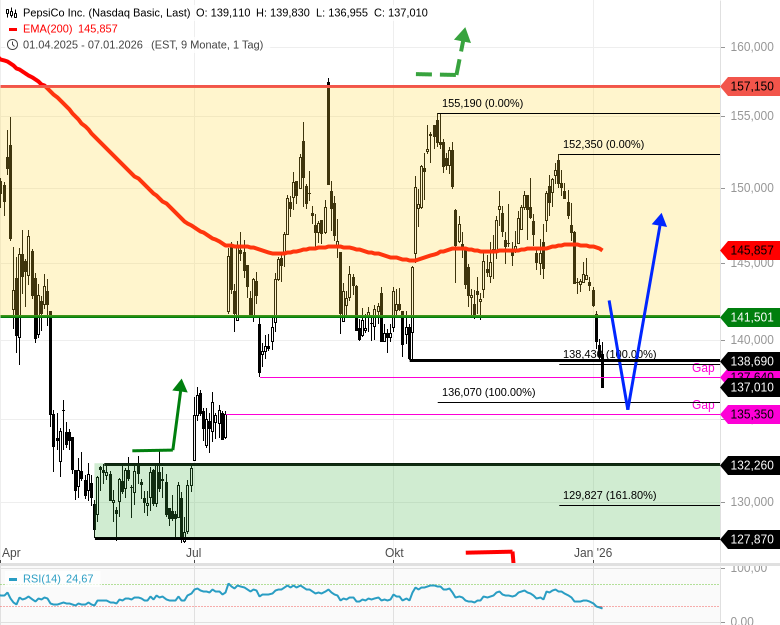Click the clock icon before the date range
Screen dimensions: 780x625
point(12,44)
